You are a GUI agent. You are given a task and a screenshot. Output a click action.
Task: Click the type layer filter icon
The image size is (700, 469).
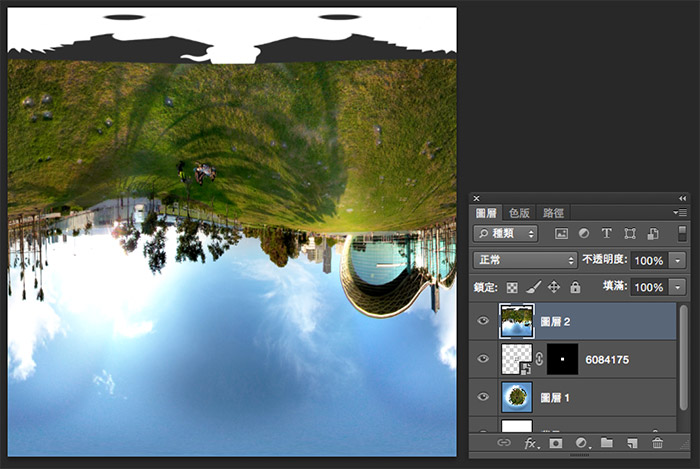tap(606, 233)
